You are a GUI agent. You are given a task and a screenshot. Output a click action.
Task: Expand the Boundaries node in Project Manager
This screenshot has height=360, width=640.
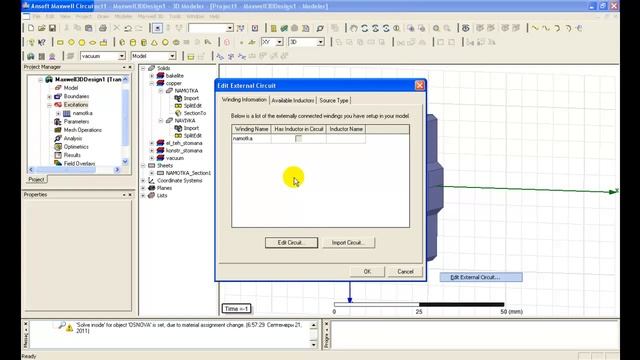click(x=49, y=97)
